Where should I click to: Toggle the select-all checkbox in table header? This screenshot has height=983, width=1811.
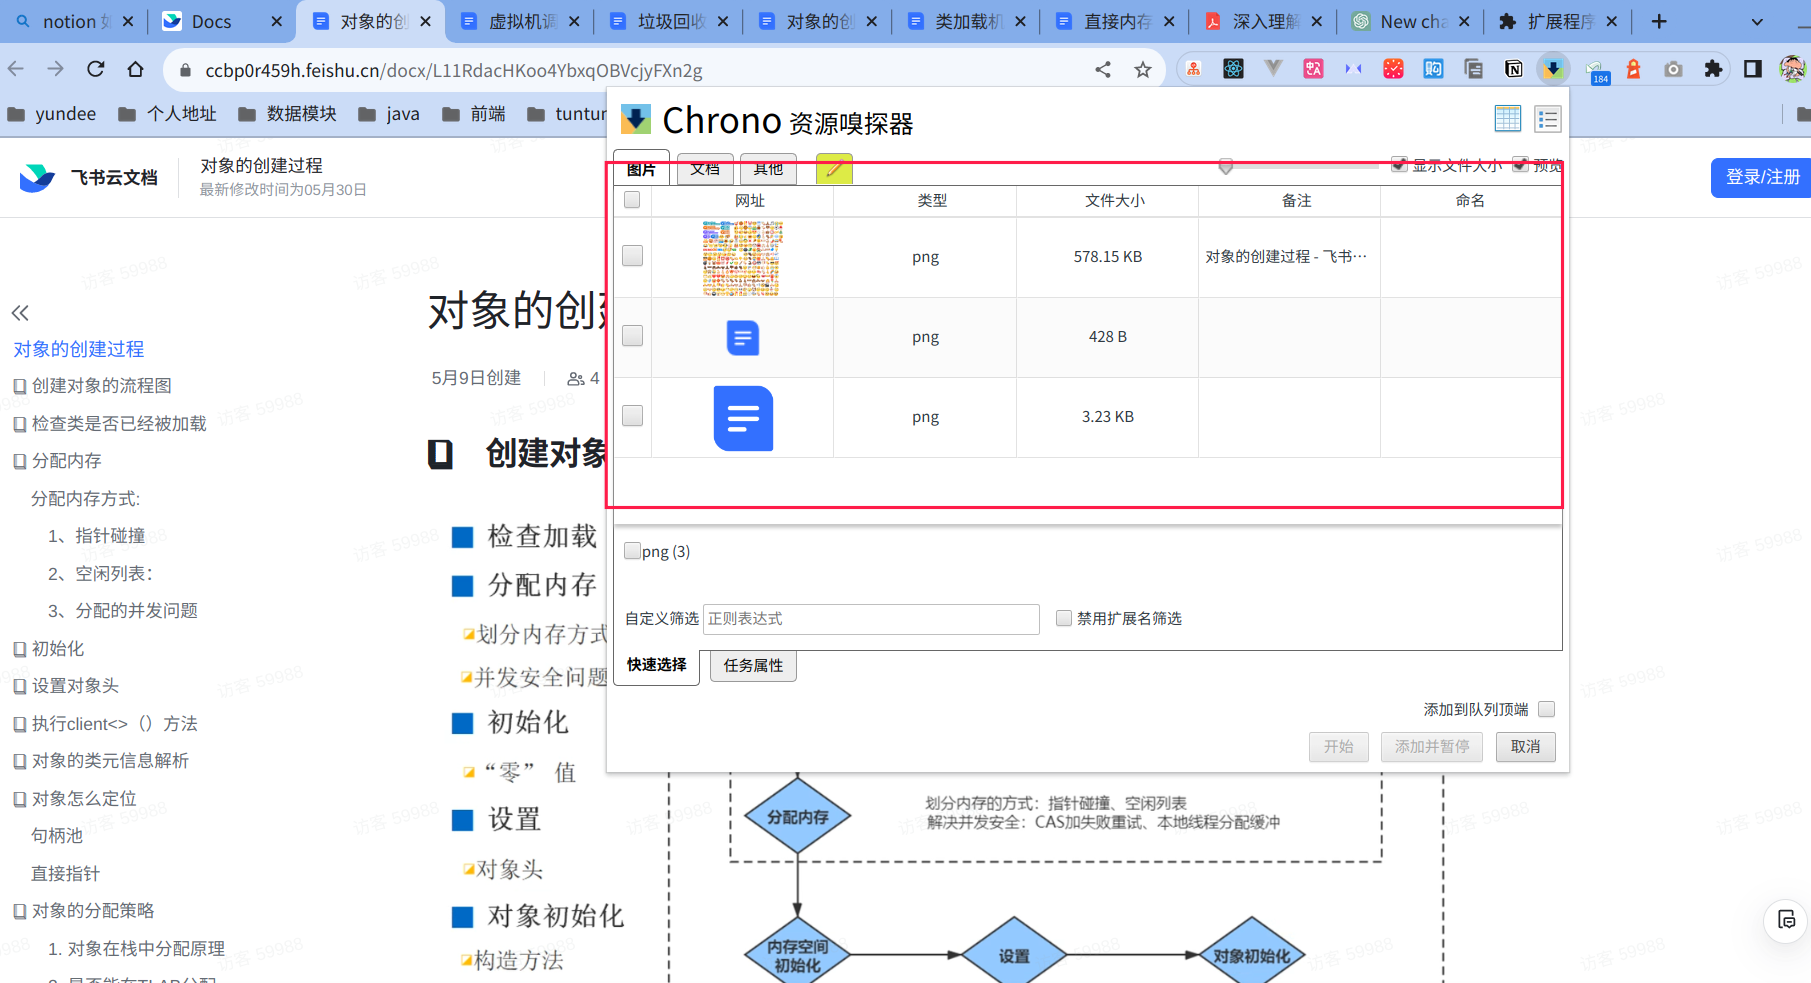coord(632,200)
